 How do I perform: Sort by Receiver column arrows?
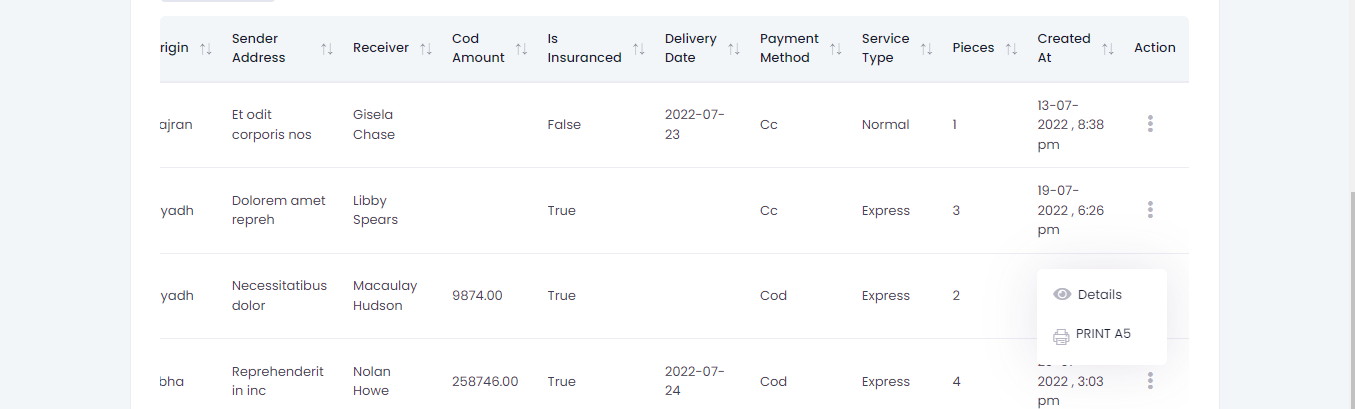426,49
